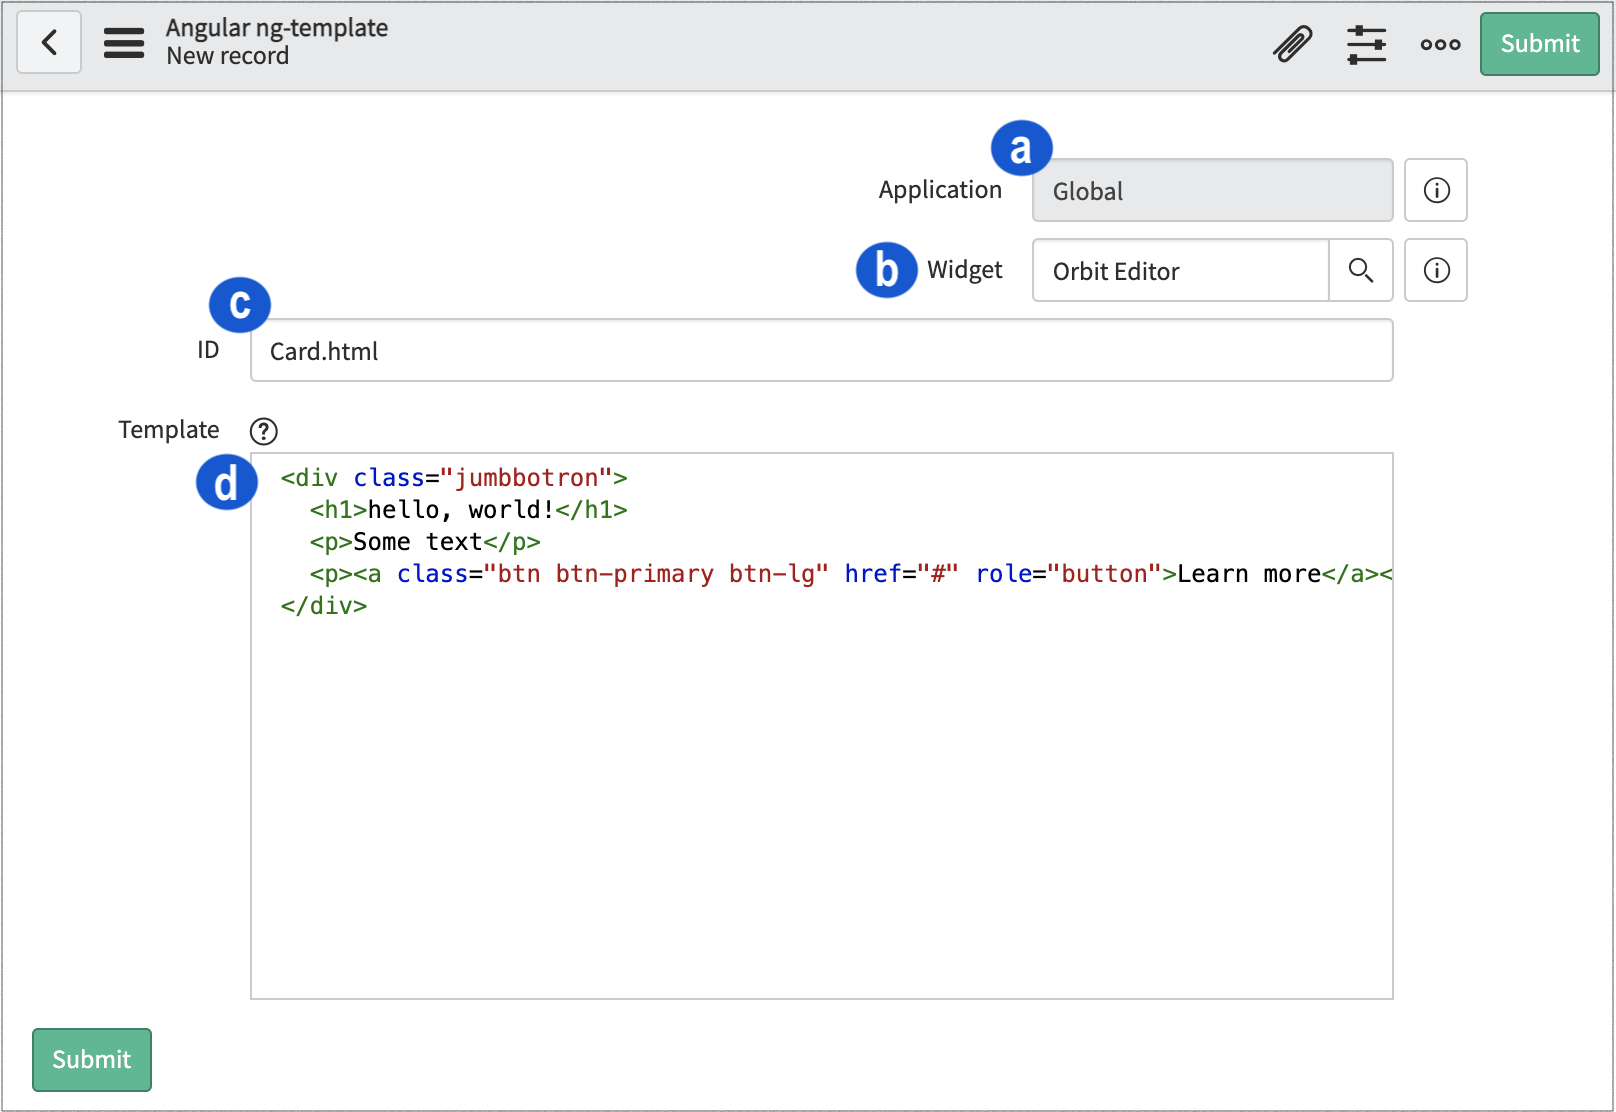Screen dimensions: 1616x1112
Task: Click annotation marker c near ID
Action: (x=239, y=305)
